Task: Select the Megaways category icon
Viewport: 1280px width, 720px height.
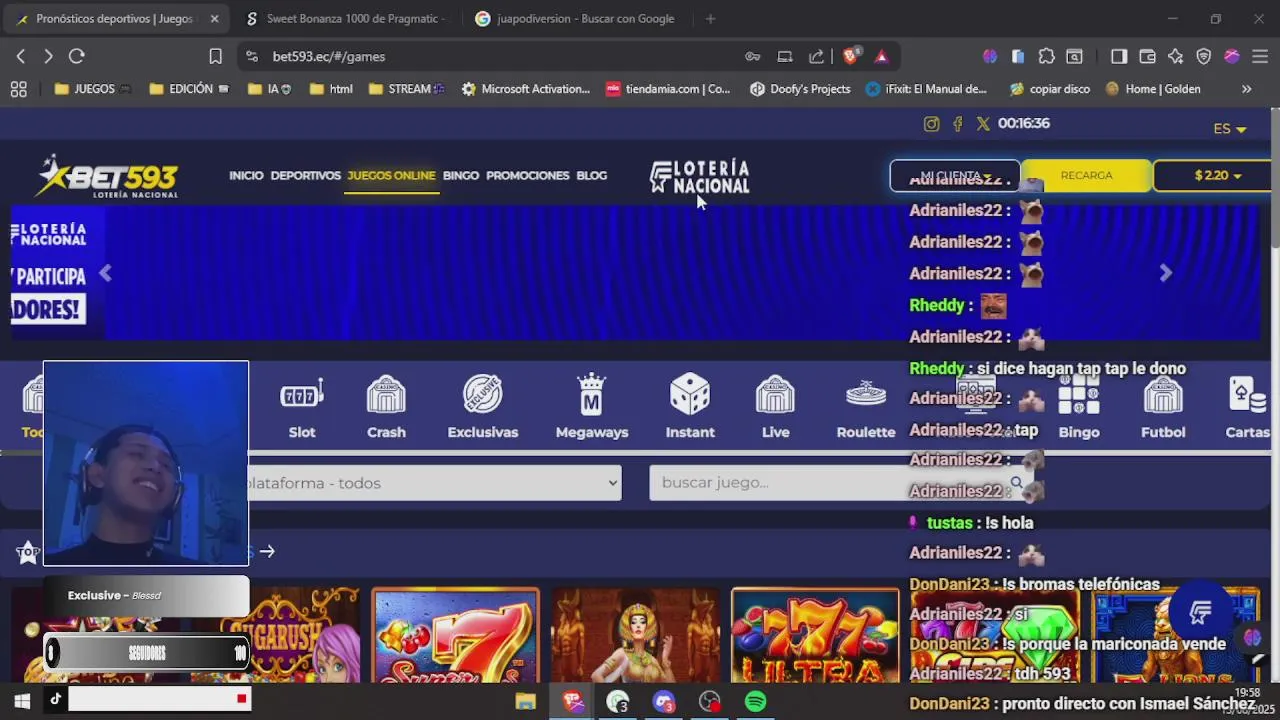Action: [592, 408]
